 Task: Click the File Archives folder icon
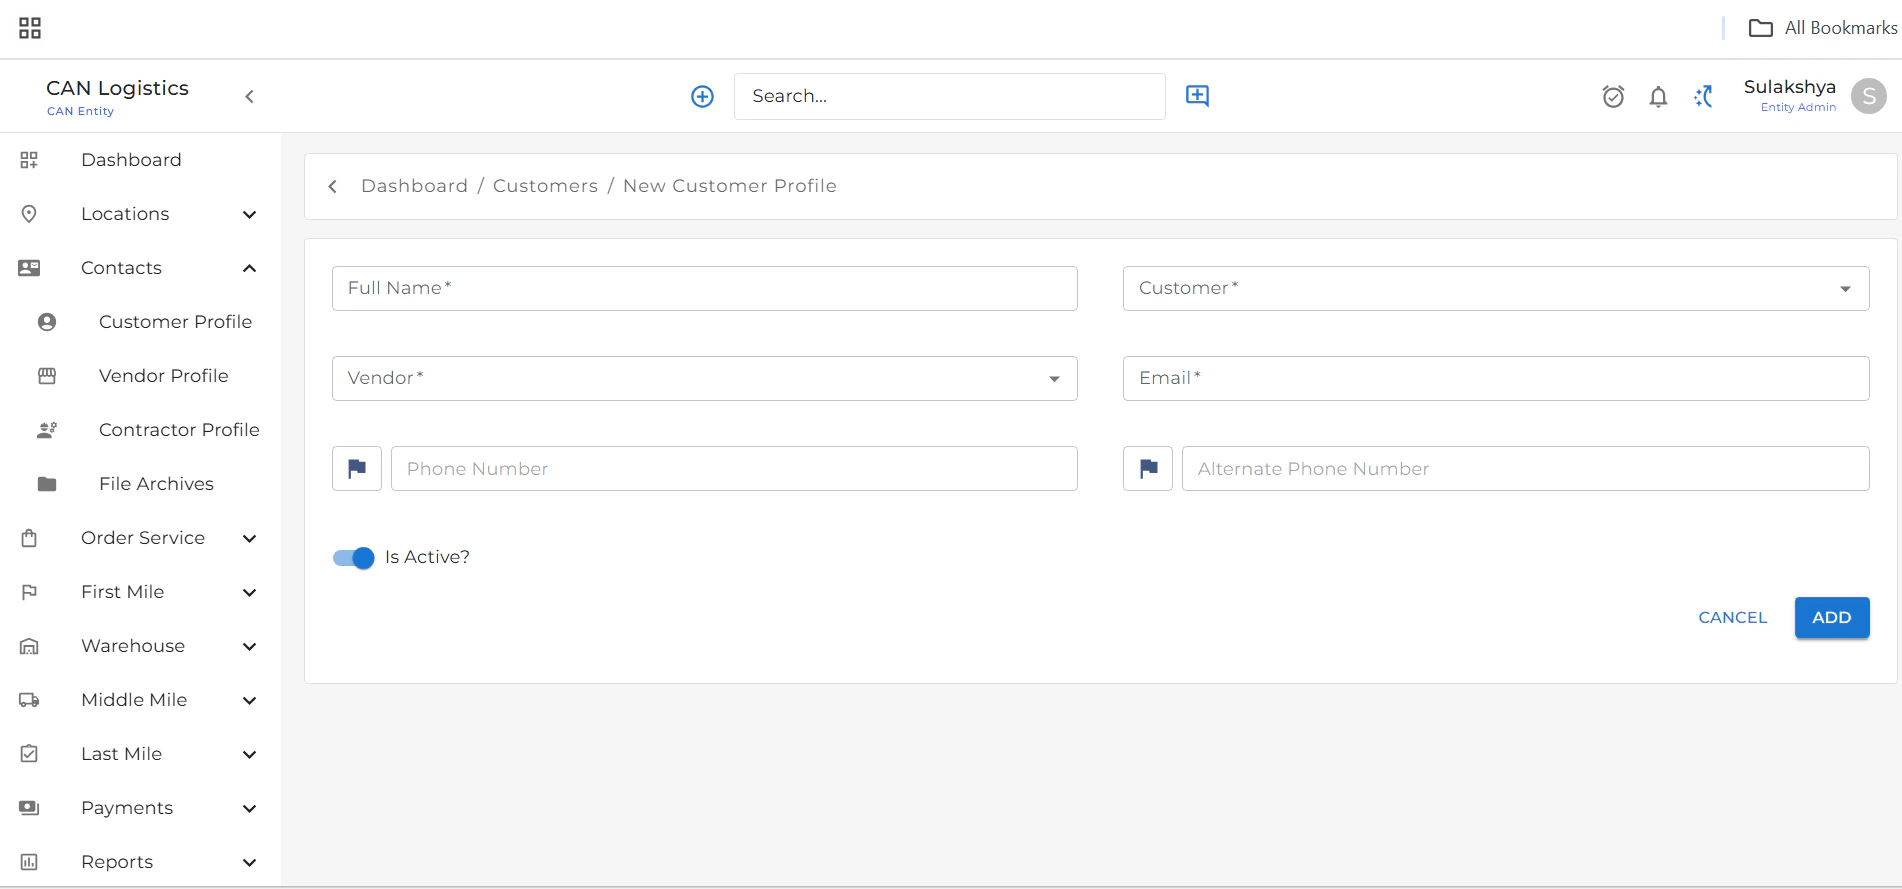[x=47, y=484]
